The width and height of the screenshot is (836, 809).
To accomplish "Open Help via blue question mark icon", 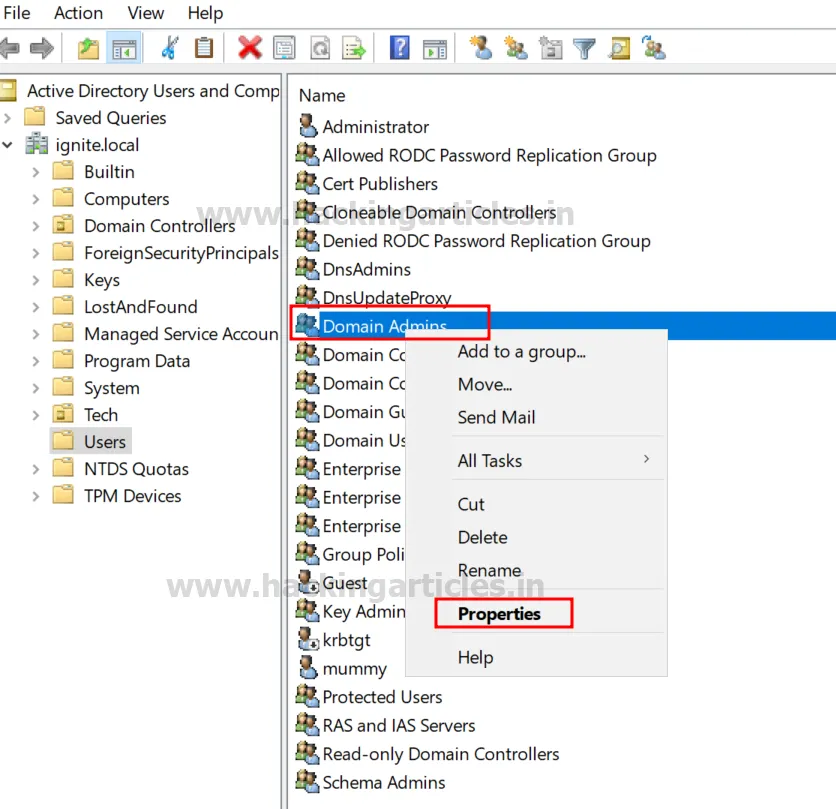I will 399,47.
